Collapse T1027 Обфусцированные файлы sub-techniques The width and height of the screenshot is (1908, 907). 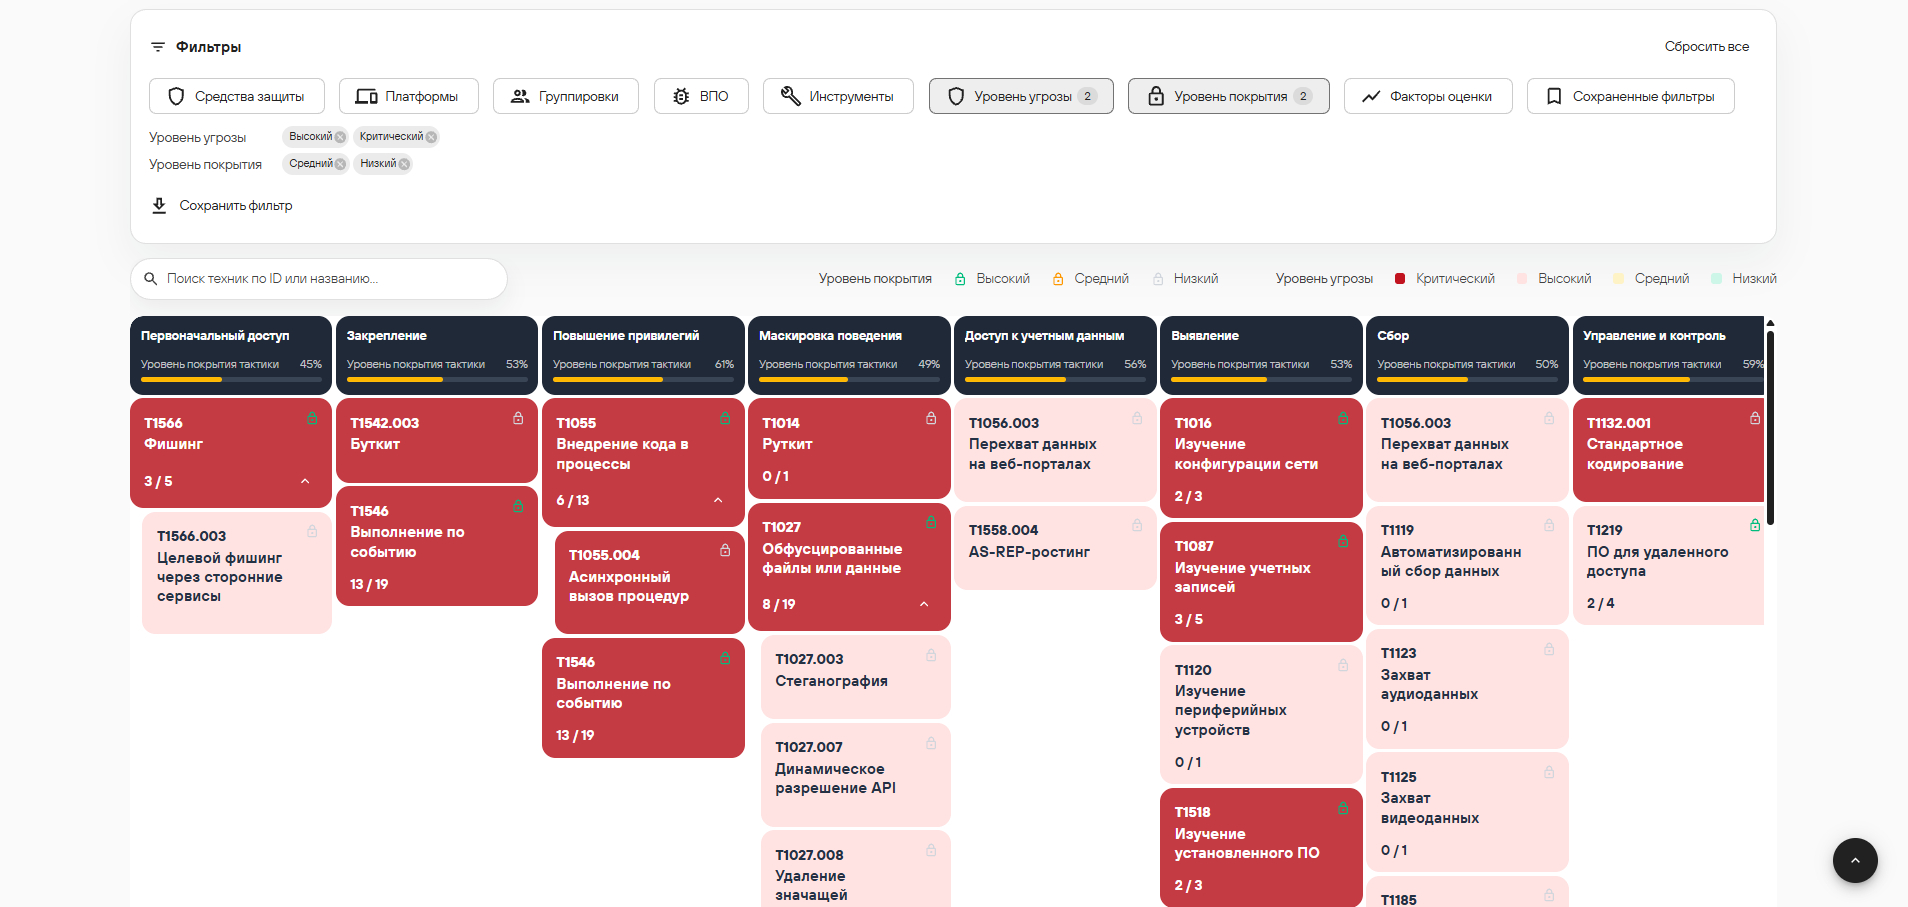pyautogui.click(x=924, y=604)
